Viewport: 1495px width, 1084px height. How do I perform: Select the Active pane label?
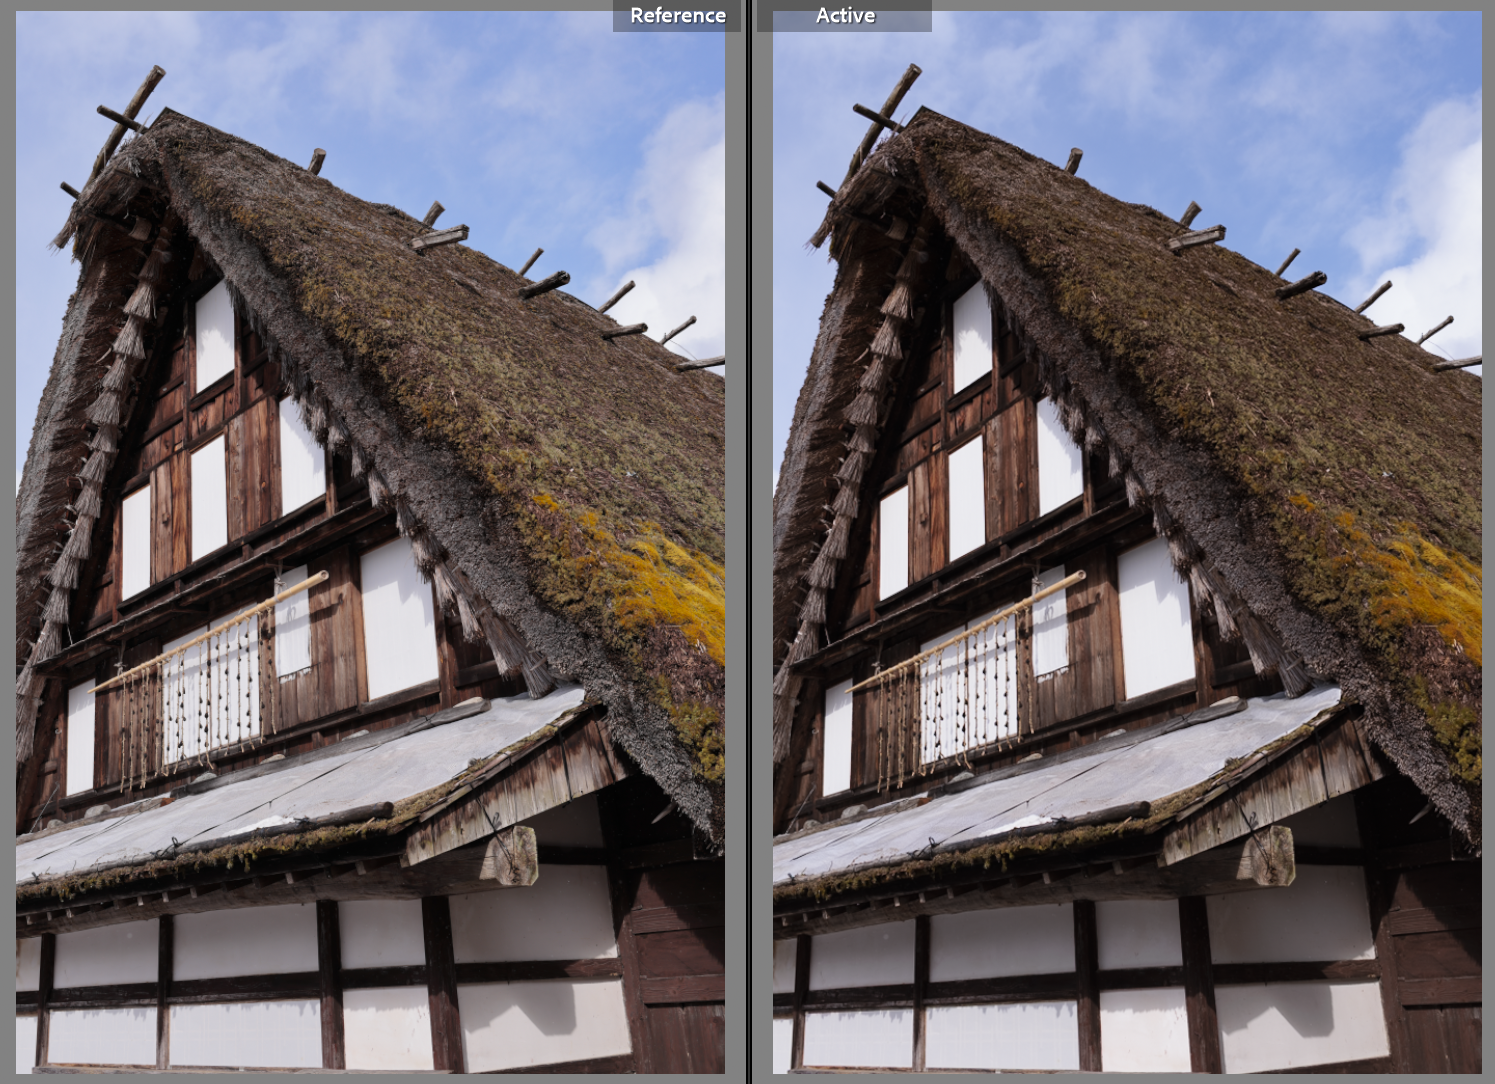pyautogui.click(x=847, y=15)
